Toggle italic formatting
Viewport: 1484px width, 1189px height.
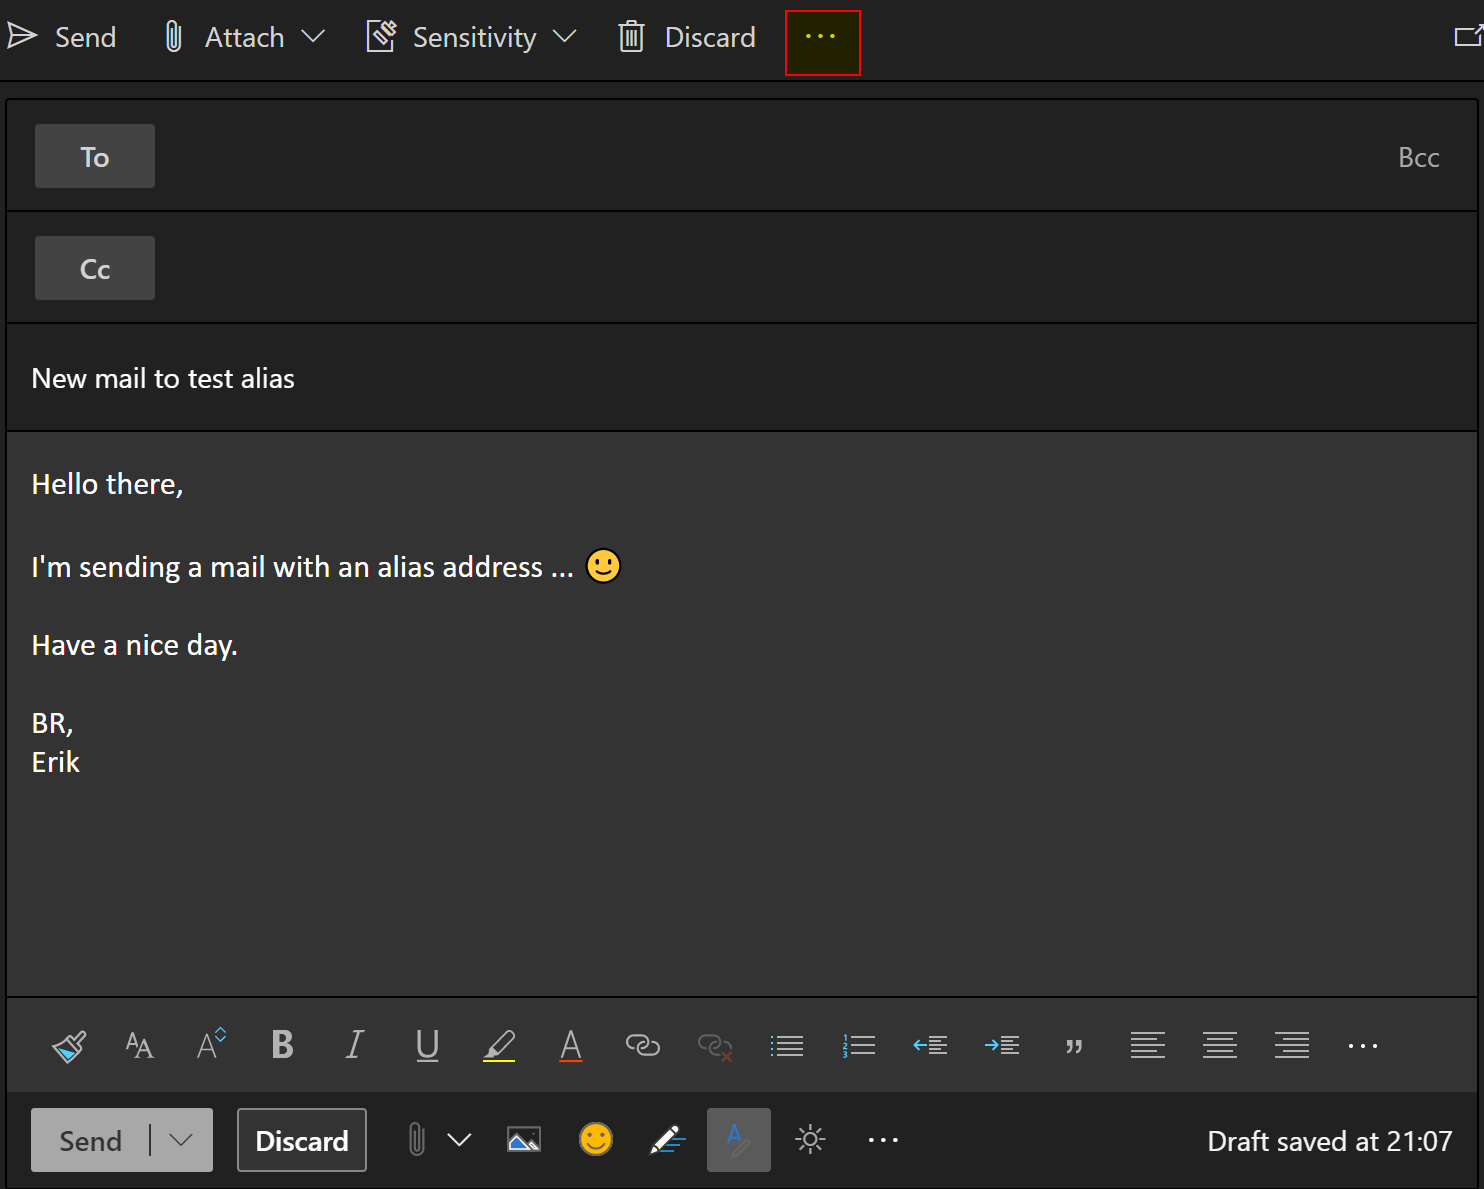[354, 1046]
